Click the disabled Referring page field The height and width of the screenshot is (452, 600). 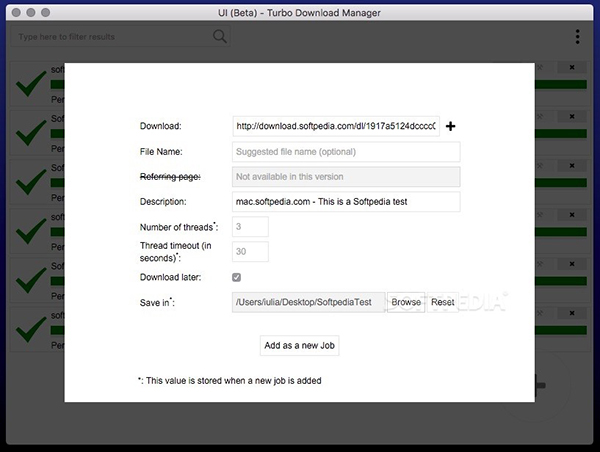[x=346, y=177]
